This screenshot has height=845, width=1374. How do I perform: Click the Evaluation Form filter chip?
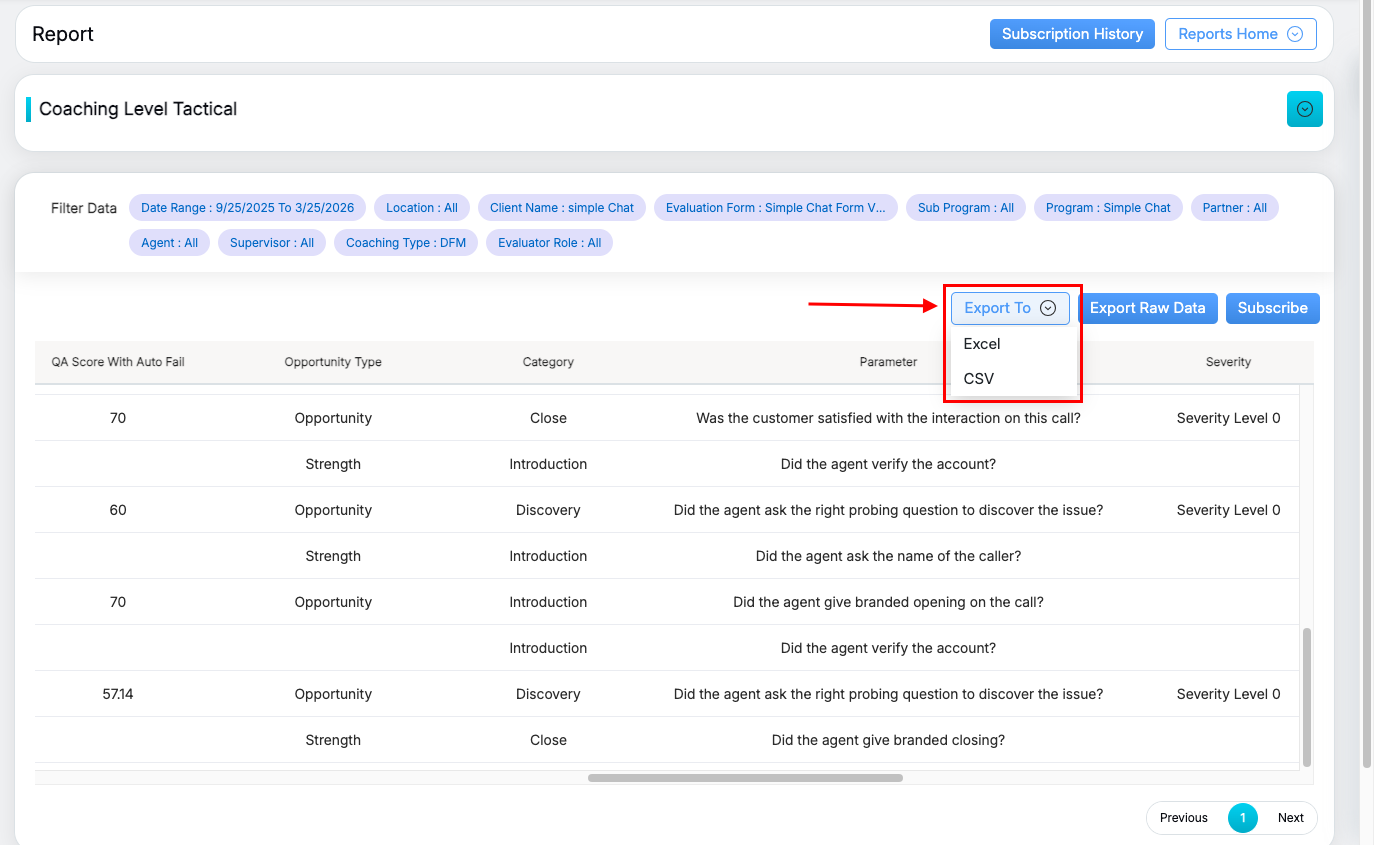(x=775, y=208)
